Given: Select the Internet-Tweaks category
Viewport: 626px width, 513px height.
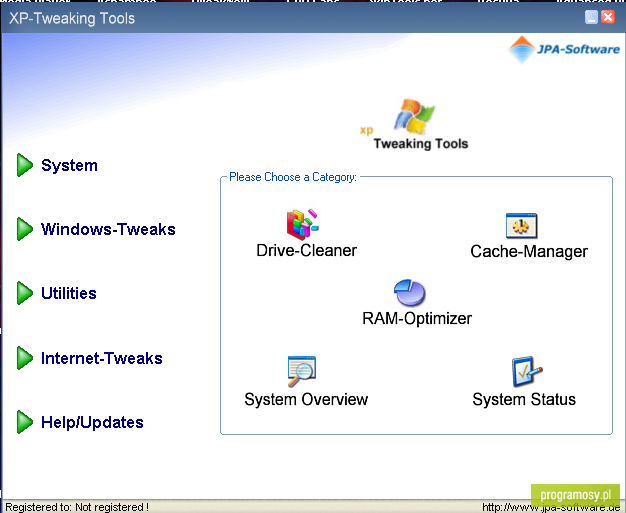Looking at the screenshot, I should click(x=102, y=358).
